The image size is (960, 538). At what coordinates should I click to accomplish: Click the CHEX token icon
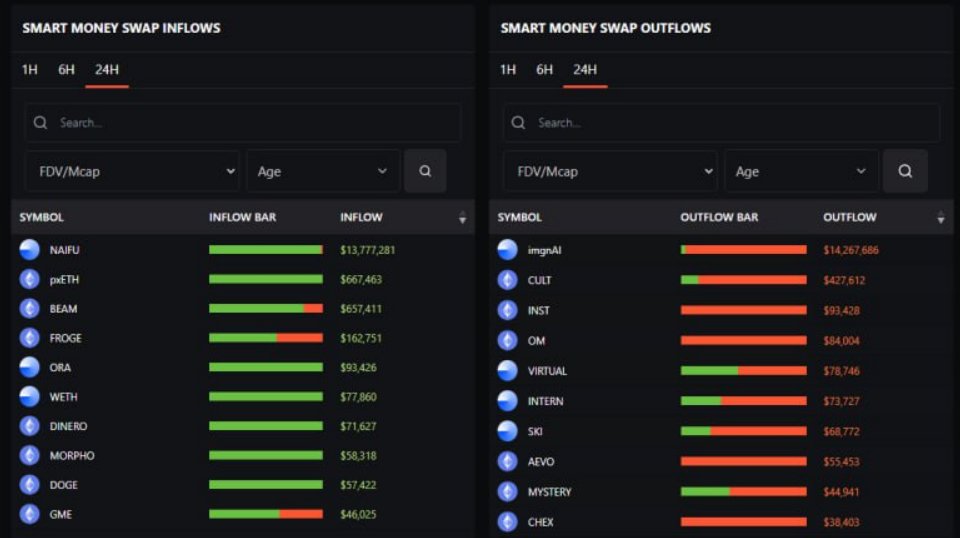coord(508,522)
